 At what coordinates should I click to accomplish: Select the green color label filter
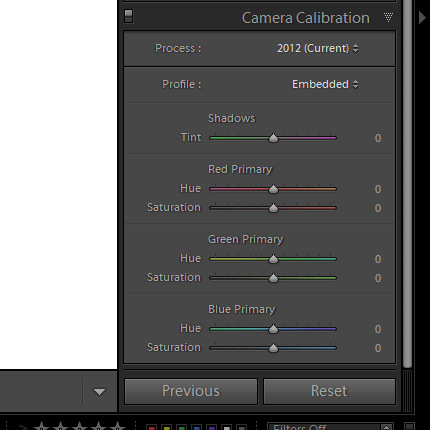(182, 427)
